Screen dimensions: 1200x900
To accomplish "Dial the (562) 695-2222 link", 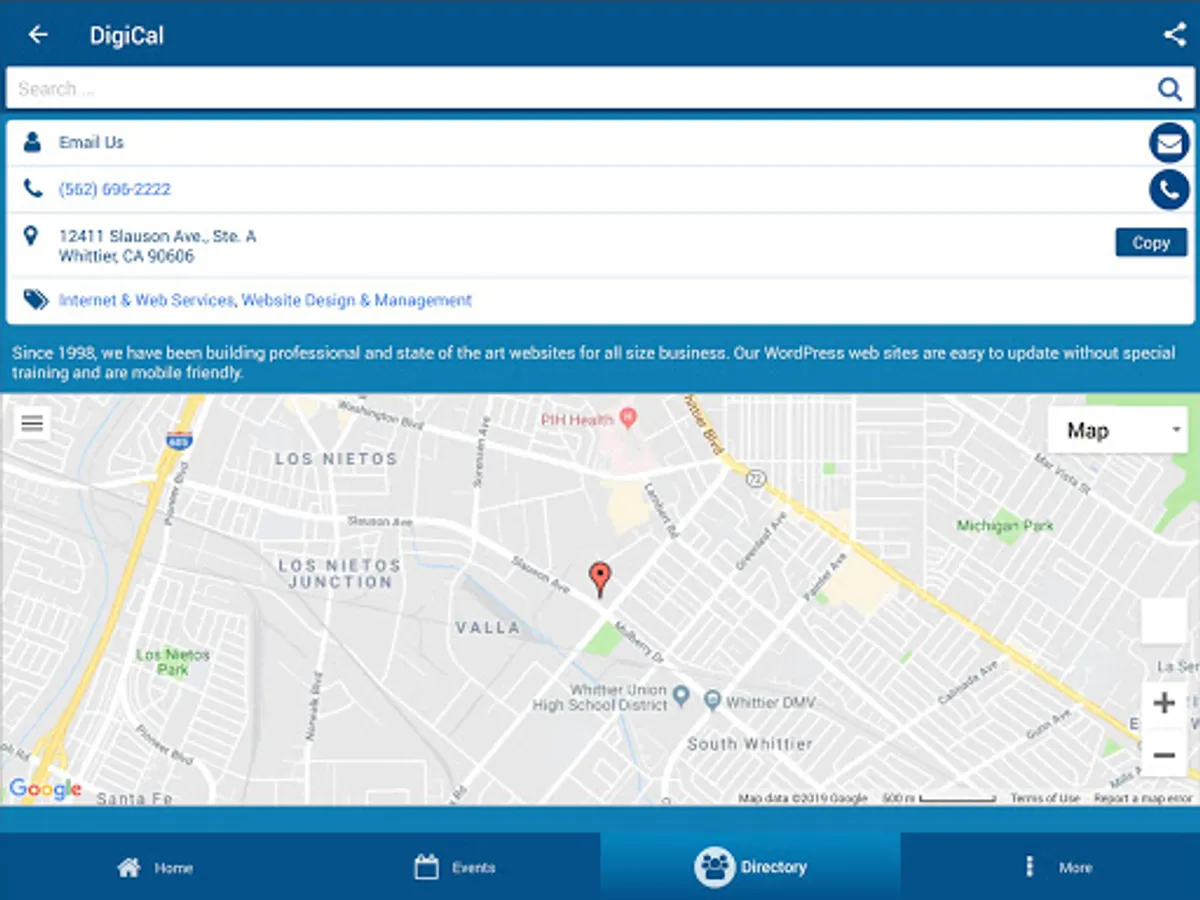I will 115,189.
